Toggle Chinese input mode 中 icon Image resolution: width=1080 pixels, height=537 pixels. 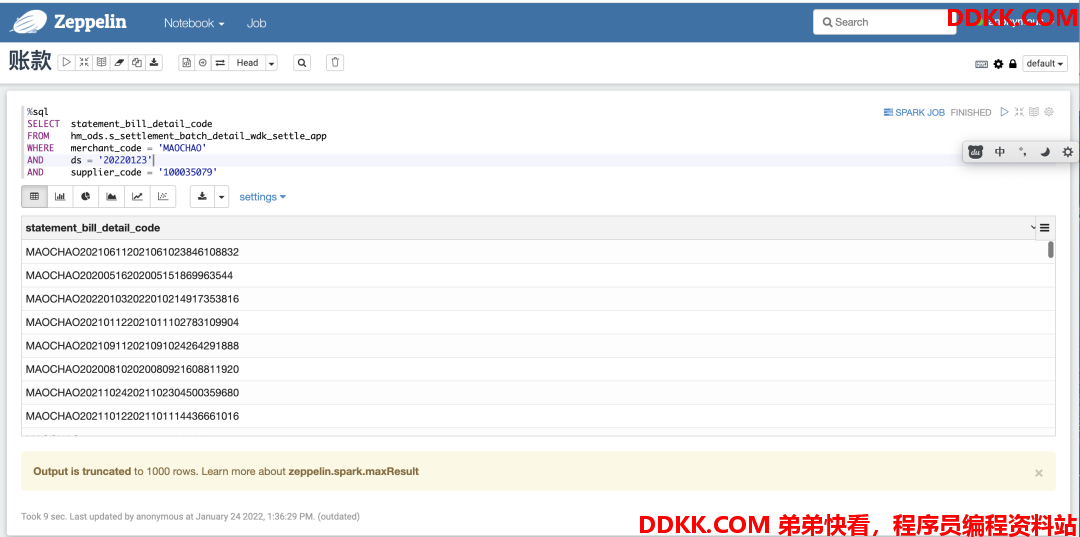[999, 152]
